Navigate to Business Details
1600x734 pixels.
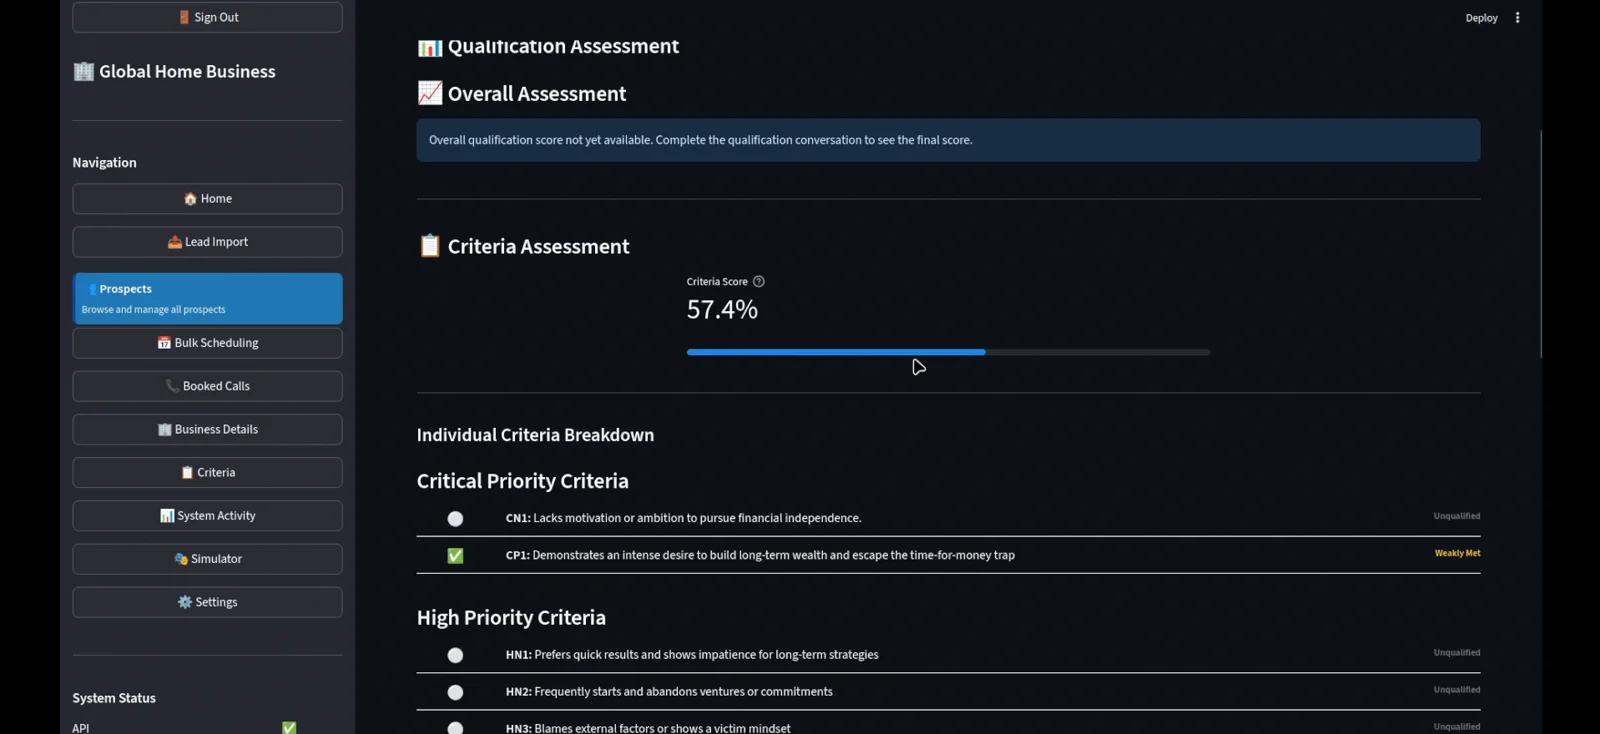[207, 429]
